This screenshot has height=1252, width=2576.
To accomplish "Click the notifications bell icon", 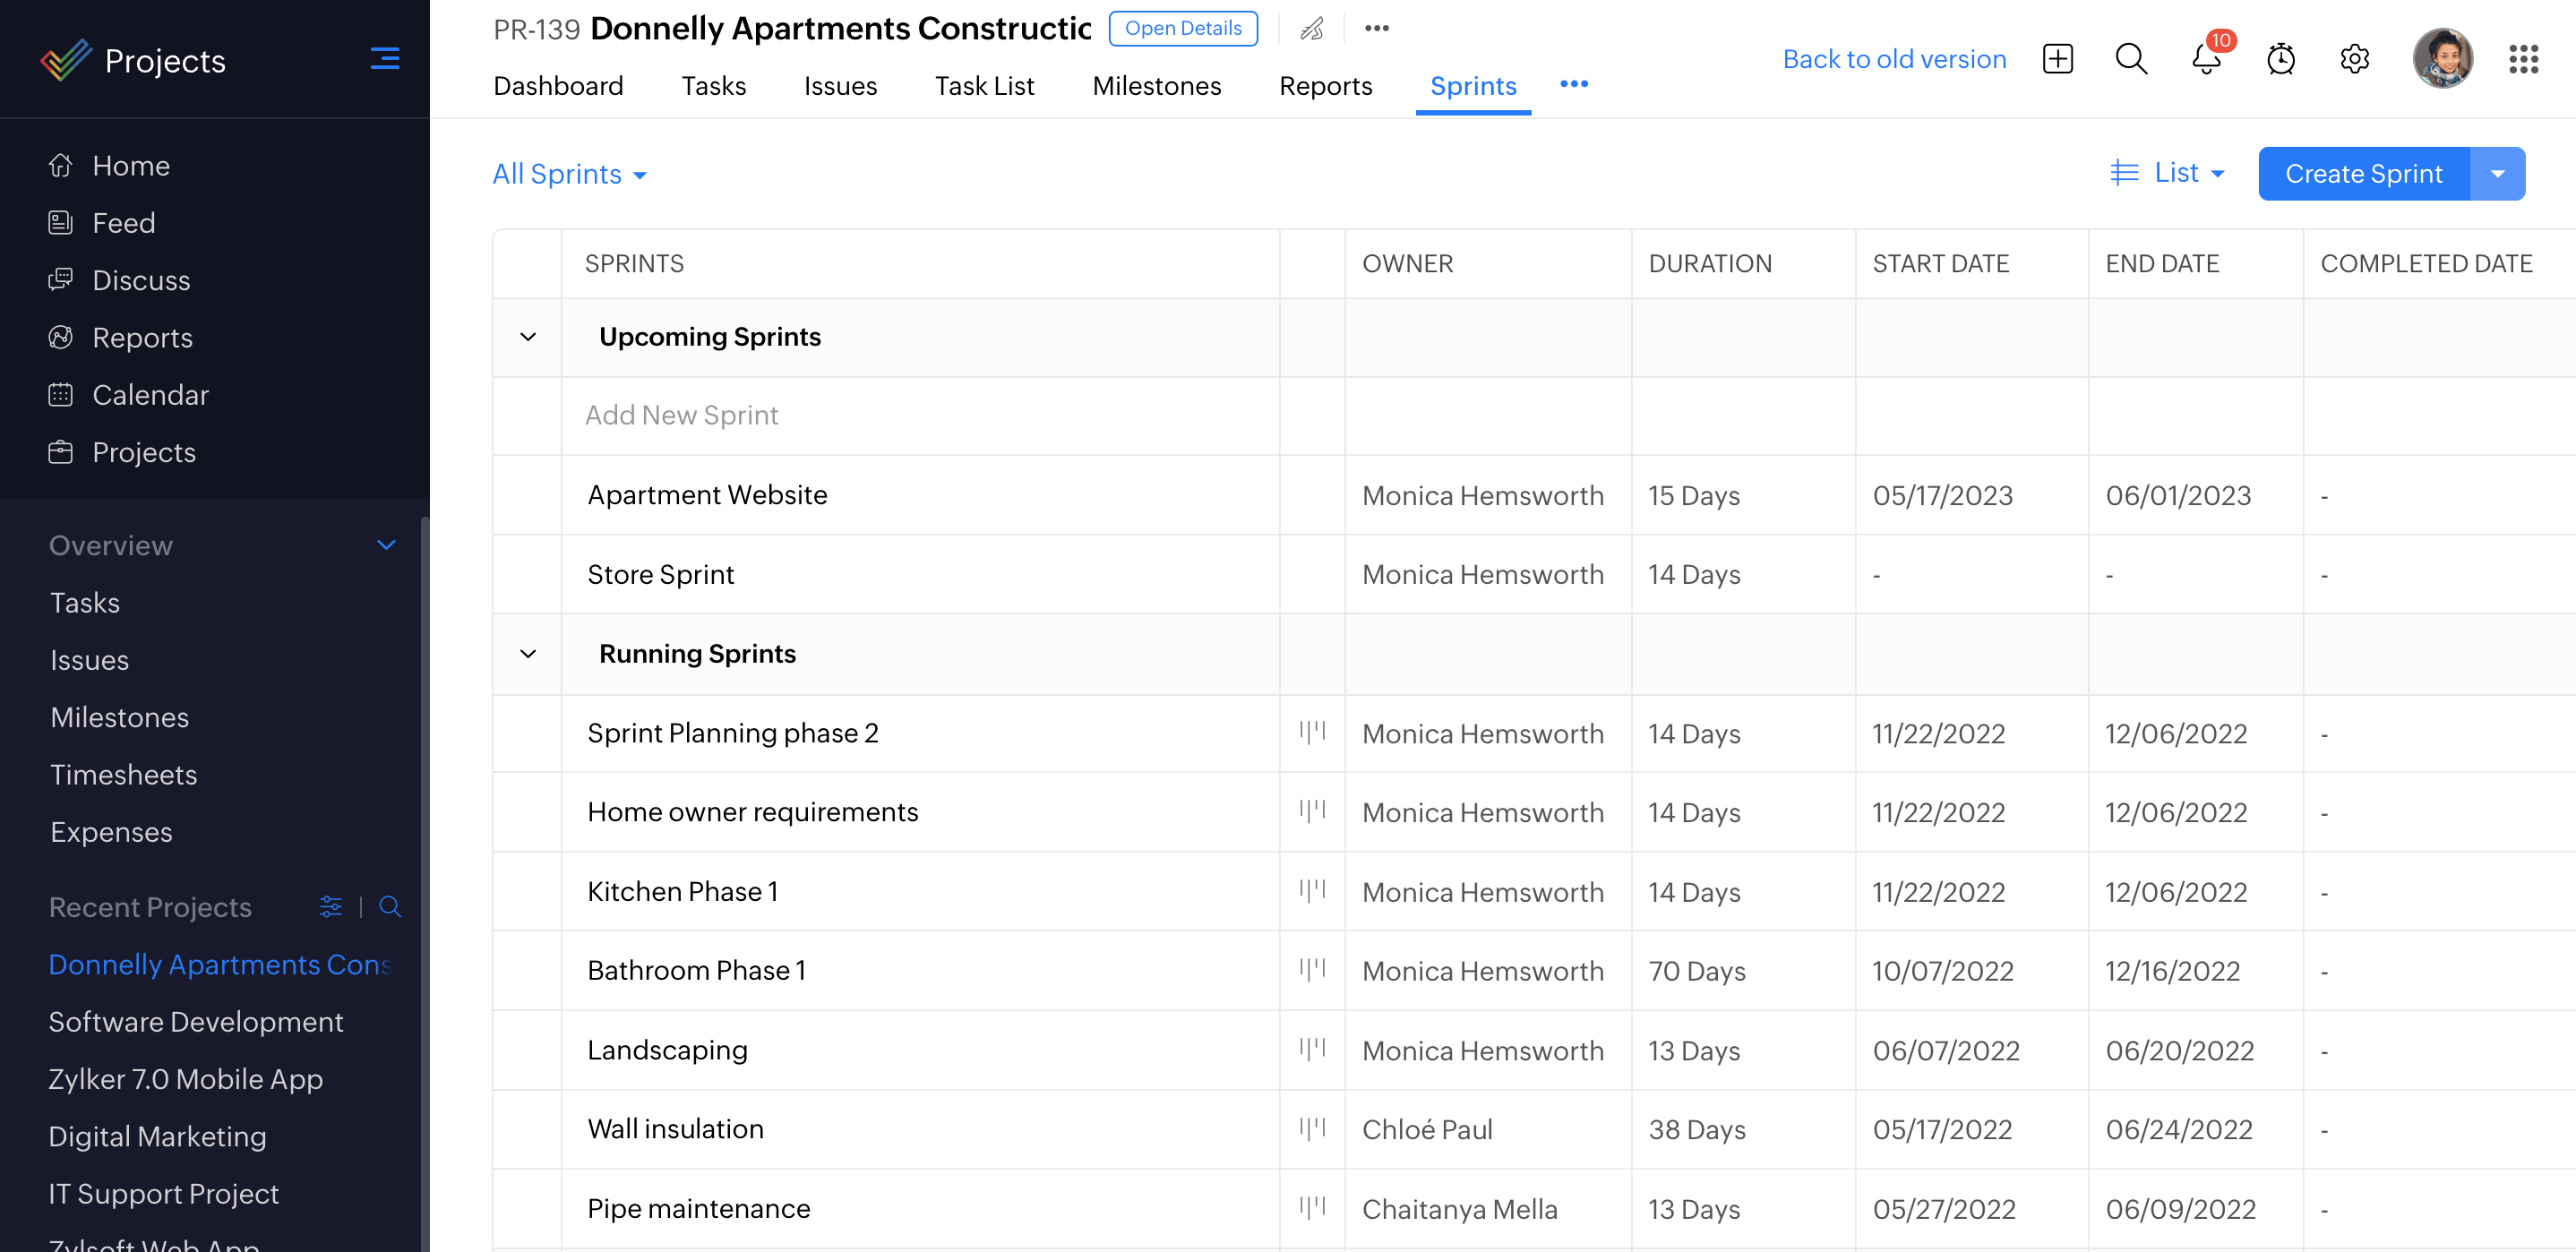I will coord(2205,60).
